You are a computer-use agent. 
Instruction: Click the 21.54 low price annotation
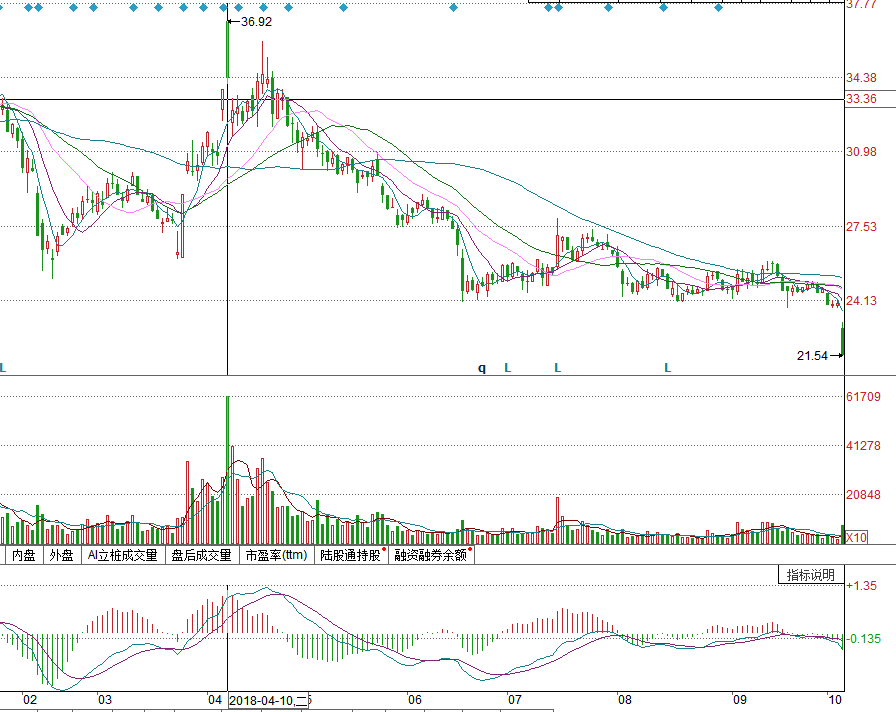(812, 355)
